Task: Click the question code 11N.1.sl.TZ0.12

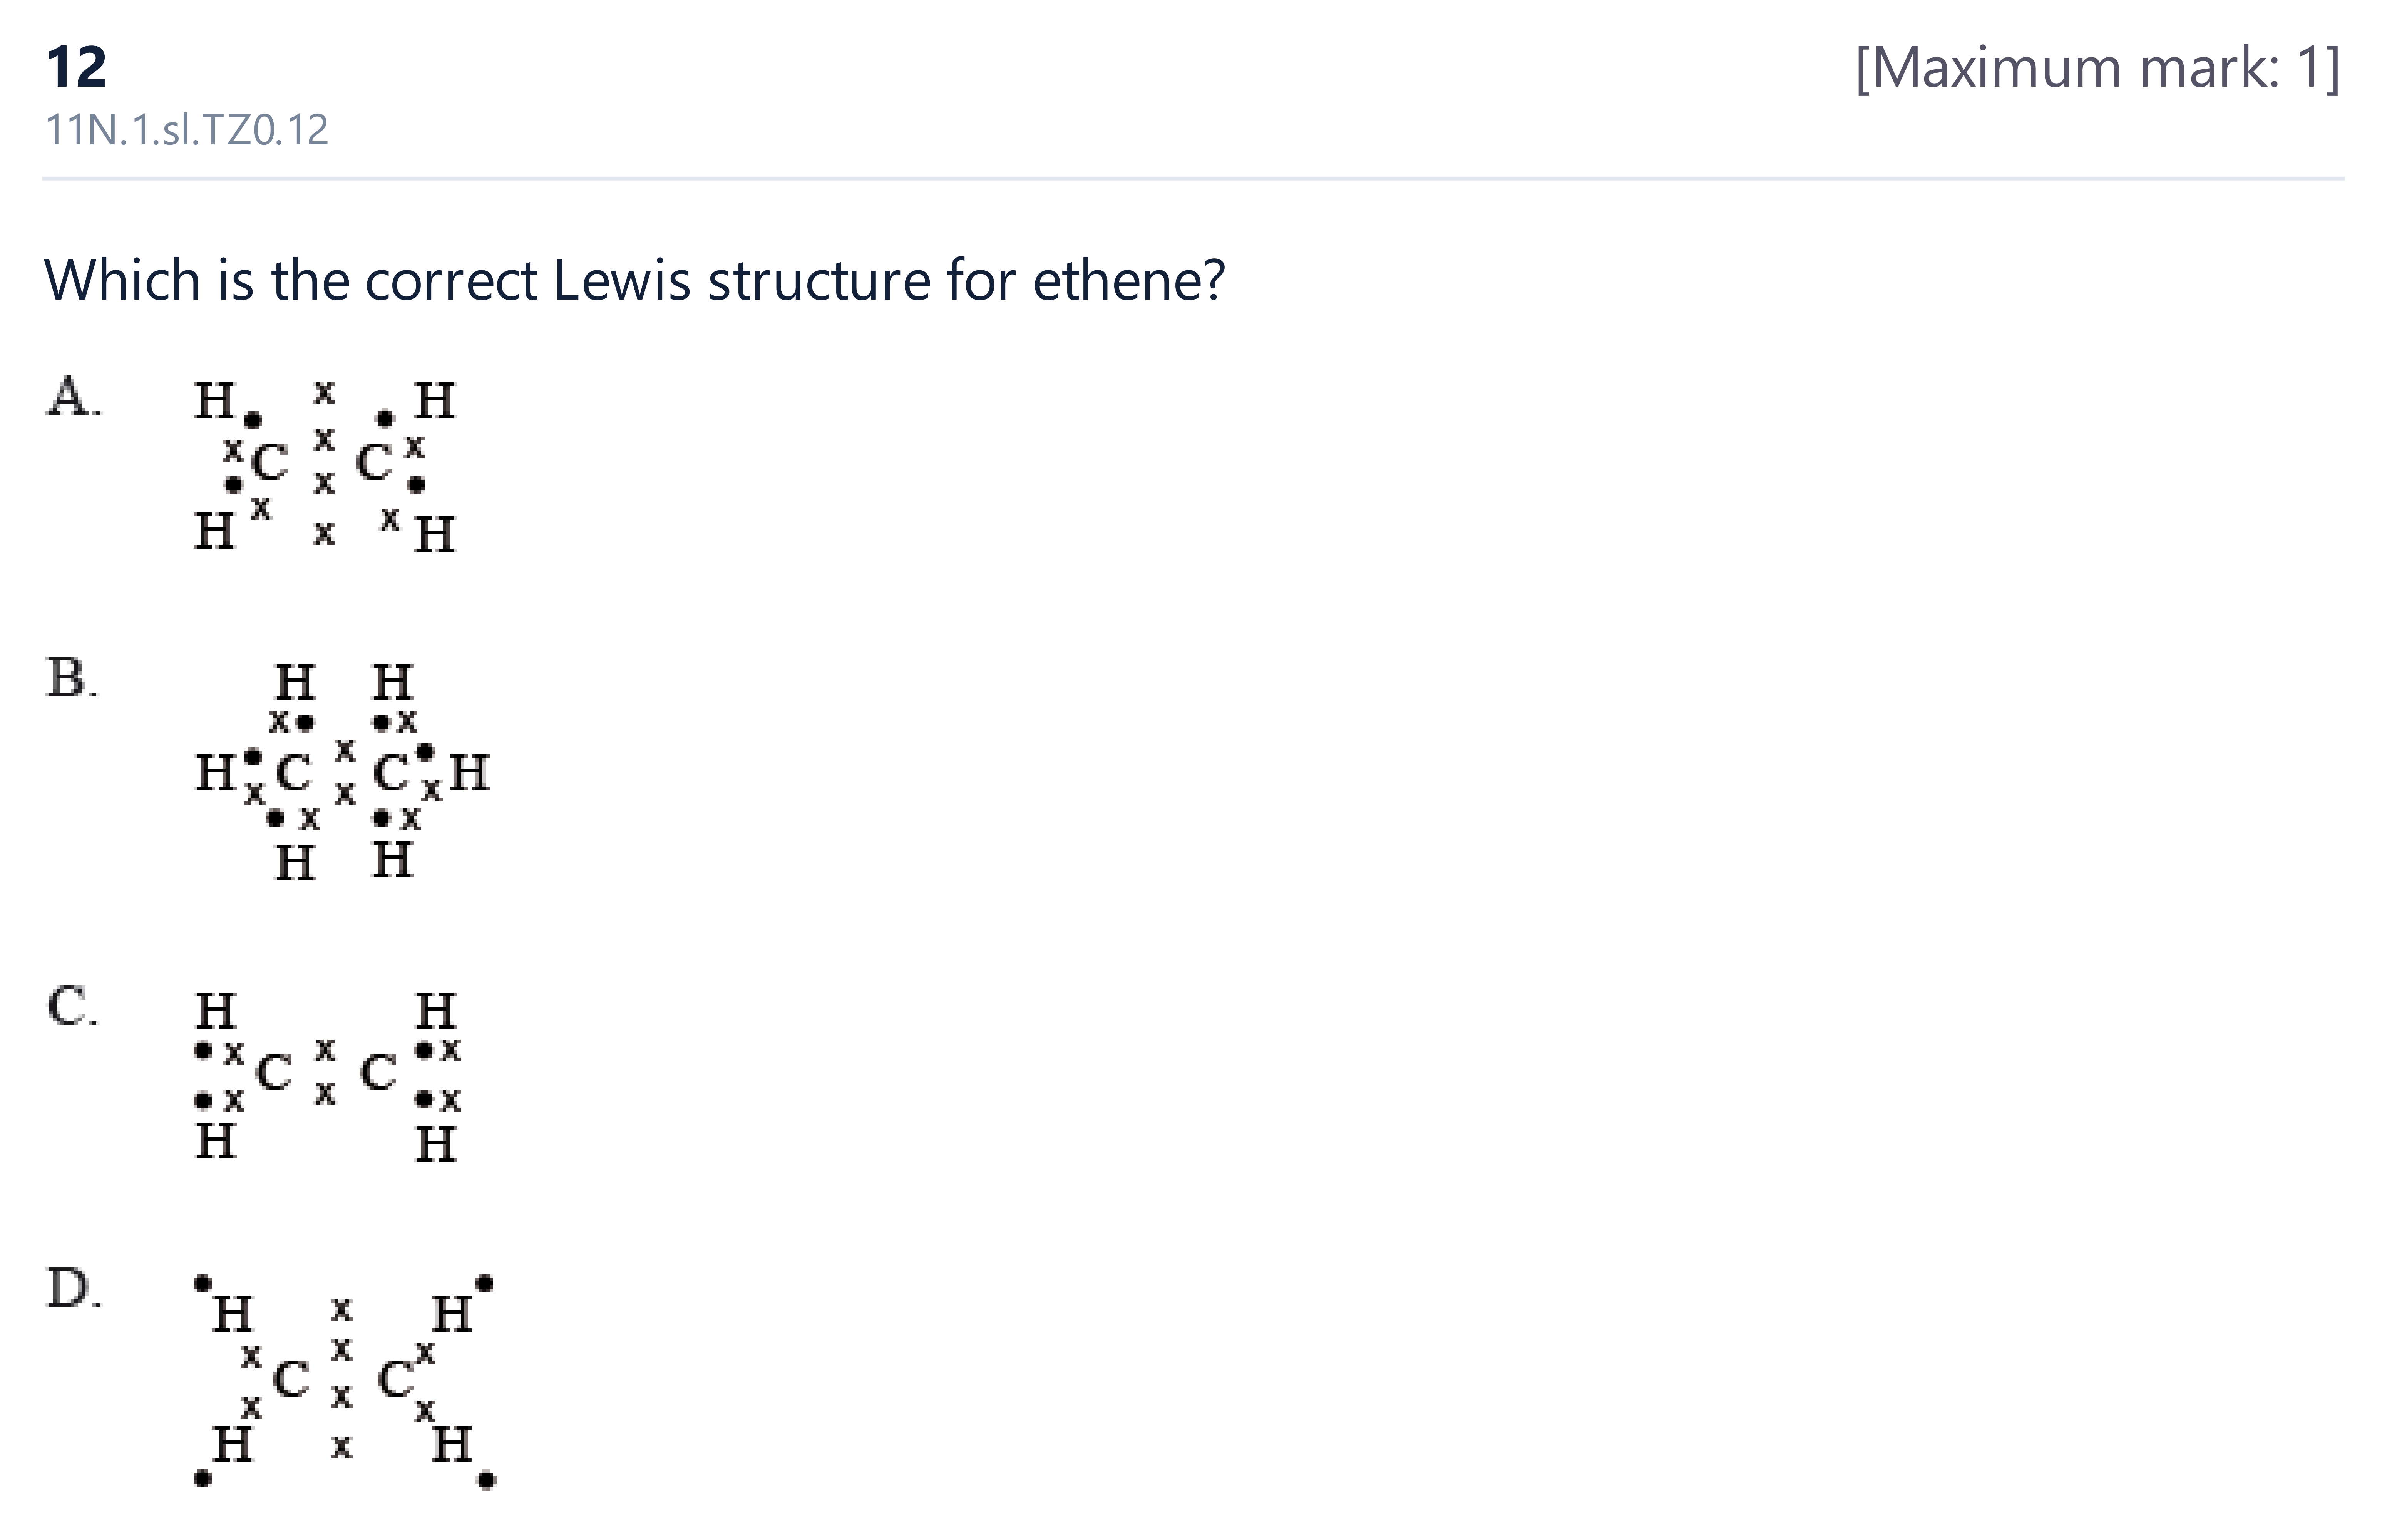Action: click(x=187, y=130)
